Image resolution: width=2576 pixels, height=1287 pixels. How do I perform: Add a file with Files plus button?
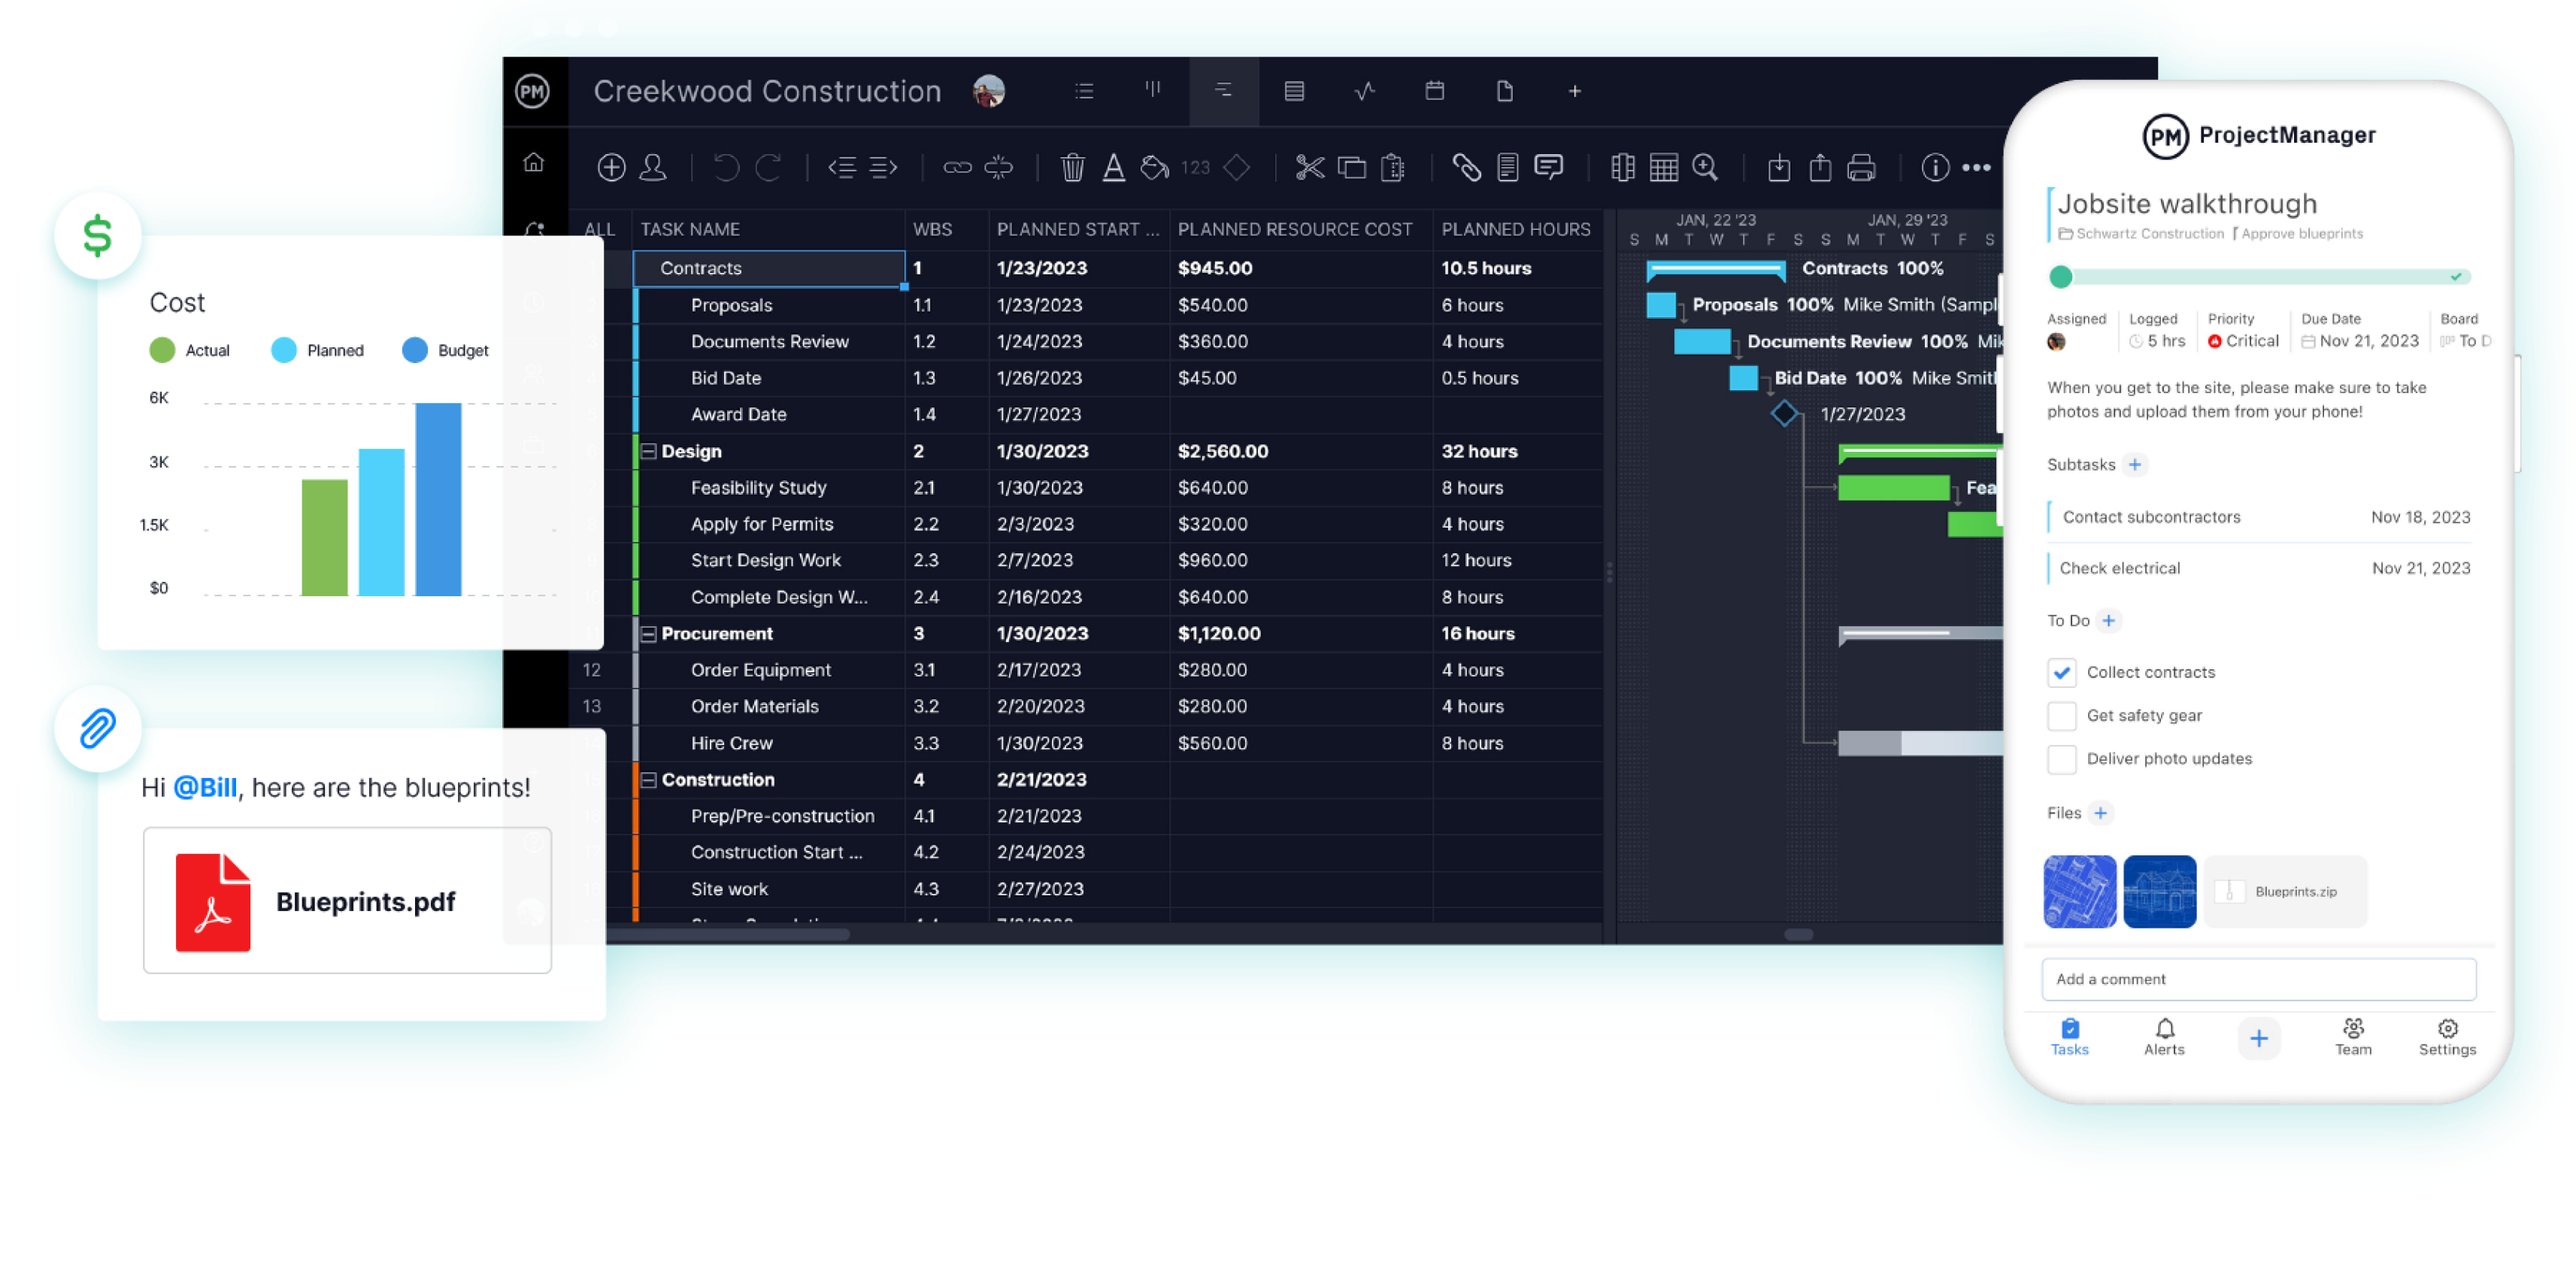point(2100,812)
